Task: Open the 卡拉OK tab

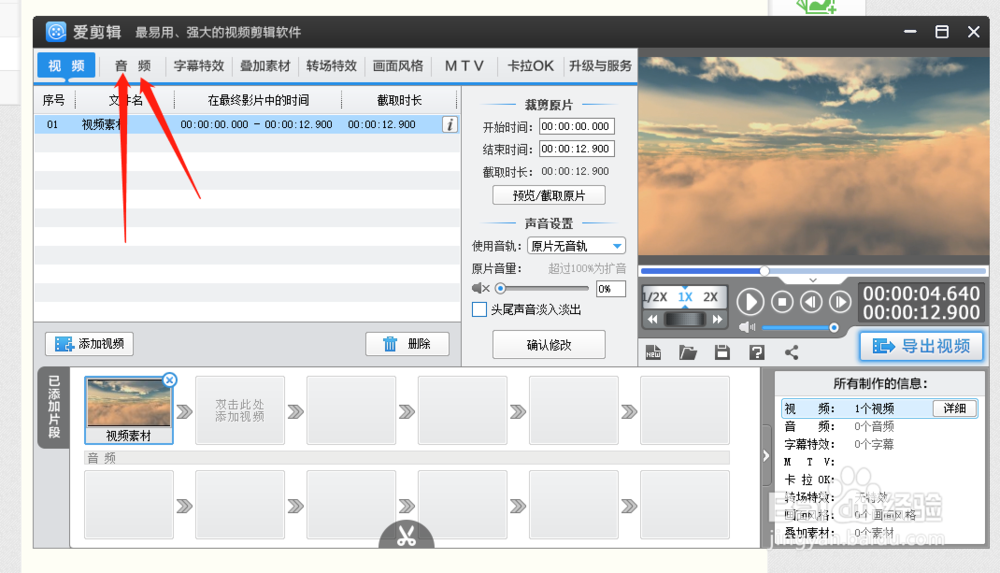Action: pos(530,66)
